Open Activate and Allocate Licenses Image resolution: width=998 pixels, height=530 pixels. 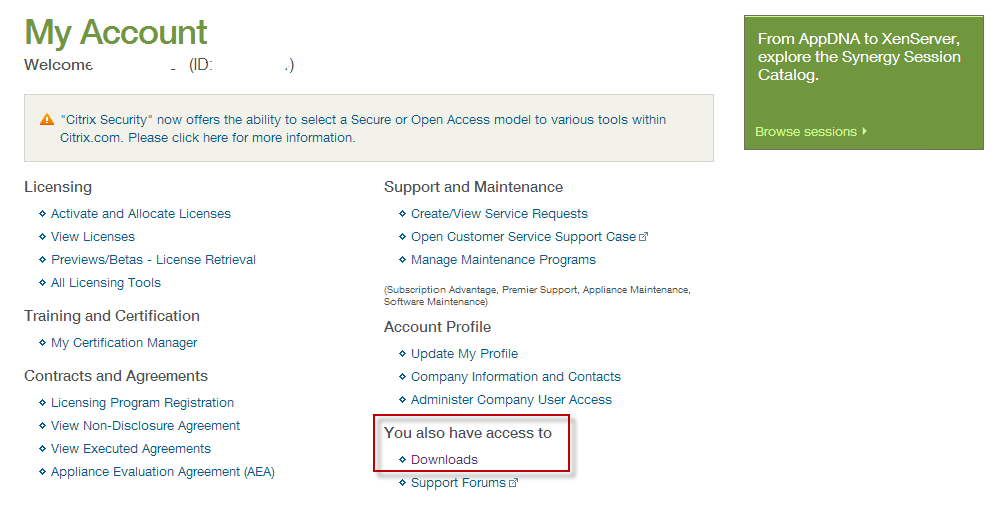coord(140,214)
